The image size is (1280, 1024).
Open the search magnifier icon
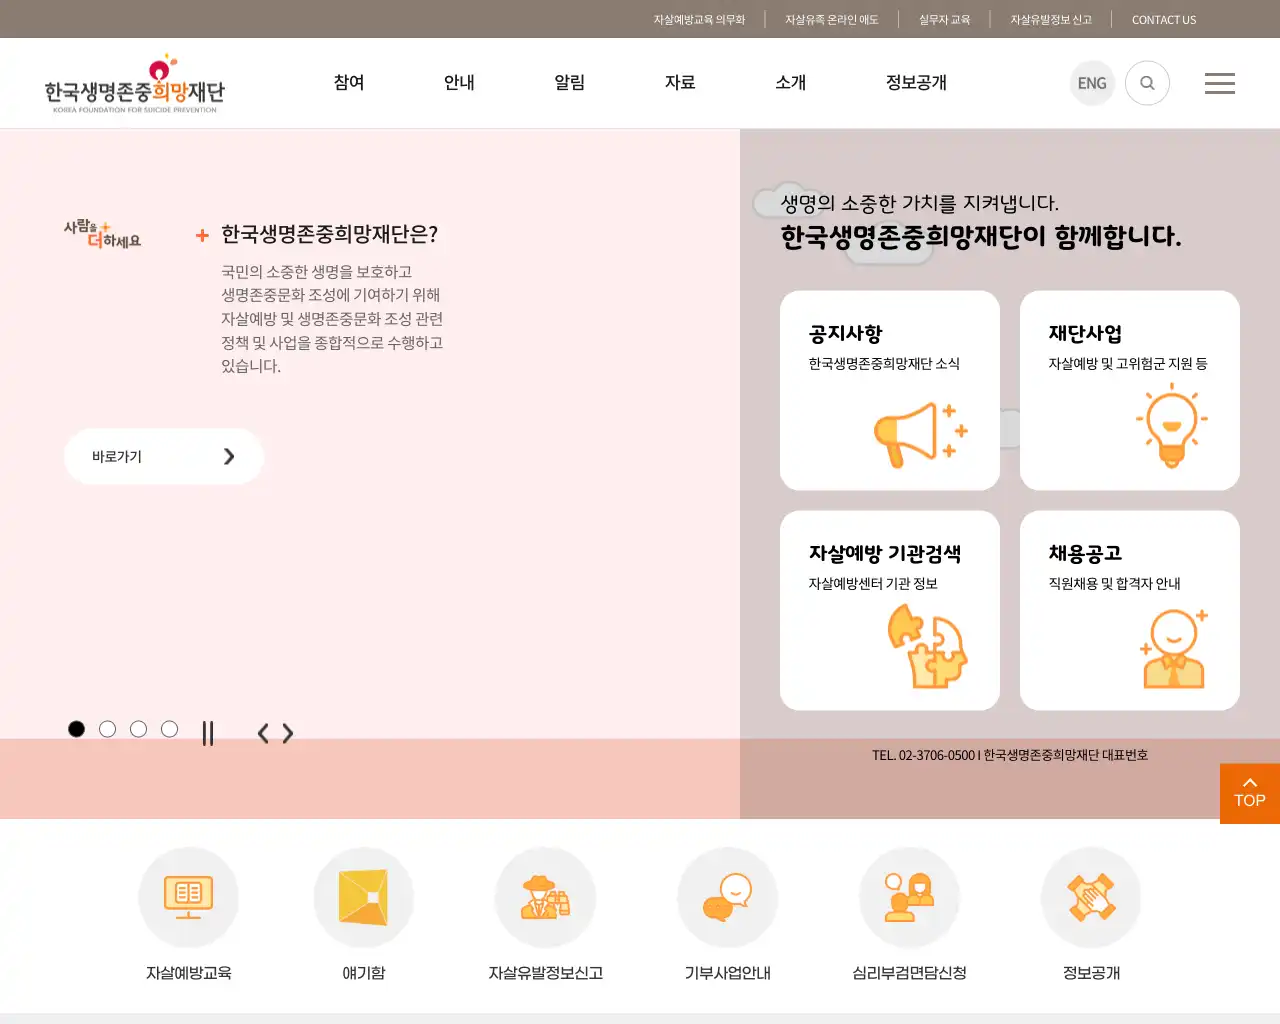1147,83
